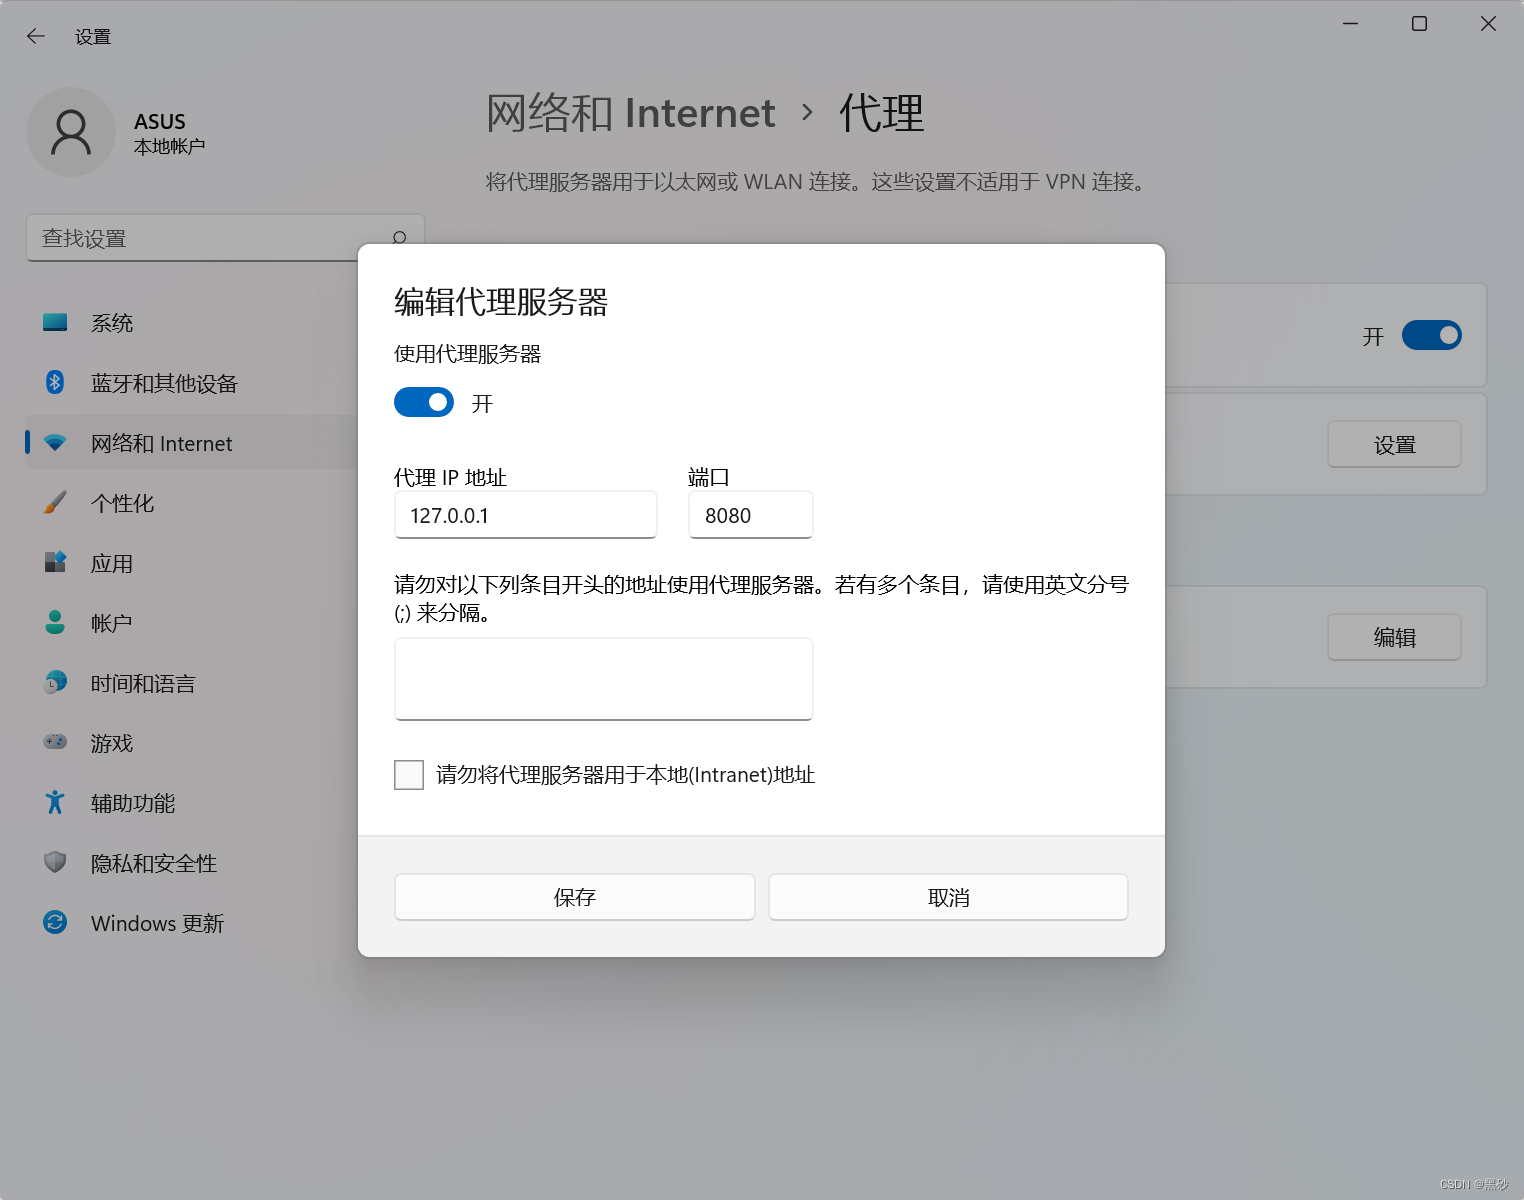
Task: Click the 代理 page heading
Action: coord(881,113)
